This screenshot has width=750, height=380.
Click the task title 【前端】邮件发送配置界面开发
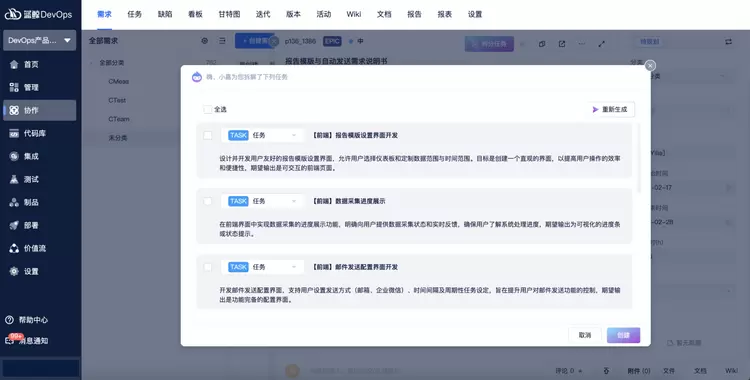pos(355,267)
